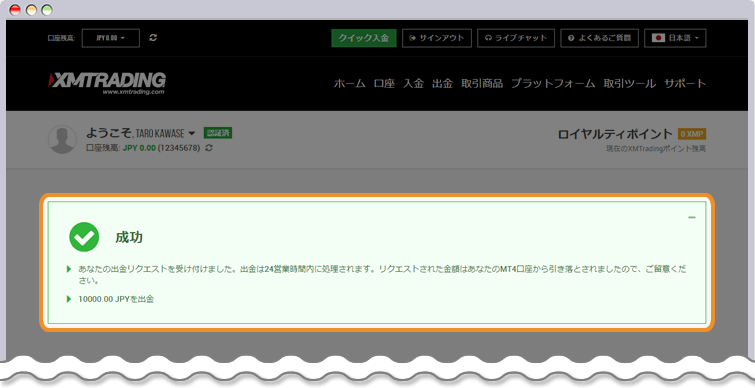755x388 pixels.
Task: Open the 日本語 language dropdown
Action: (x=675, y=38)
